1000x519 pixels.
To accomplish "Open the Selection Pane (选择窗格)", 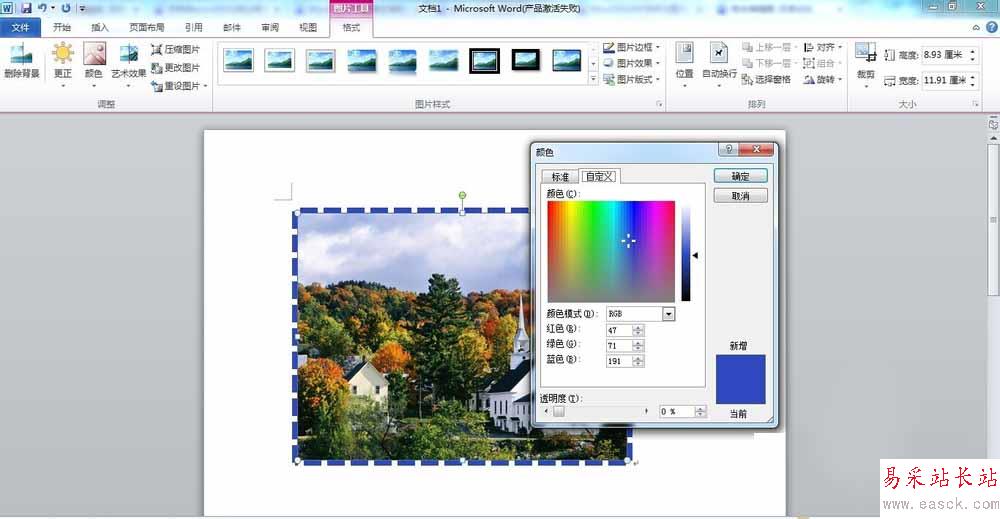I will tap(767, 79).
